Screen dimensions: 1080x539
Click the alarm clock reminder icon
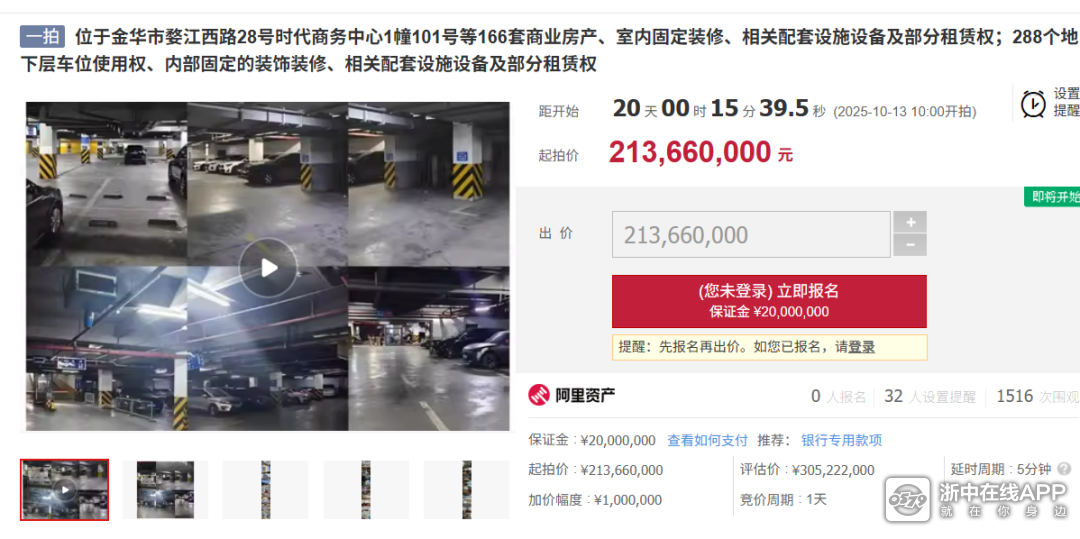pos(1032,104)
